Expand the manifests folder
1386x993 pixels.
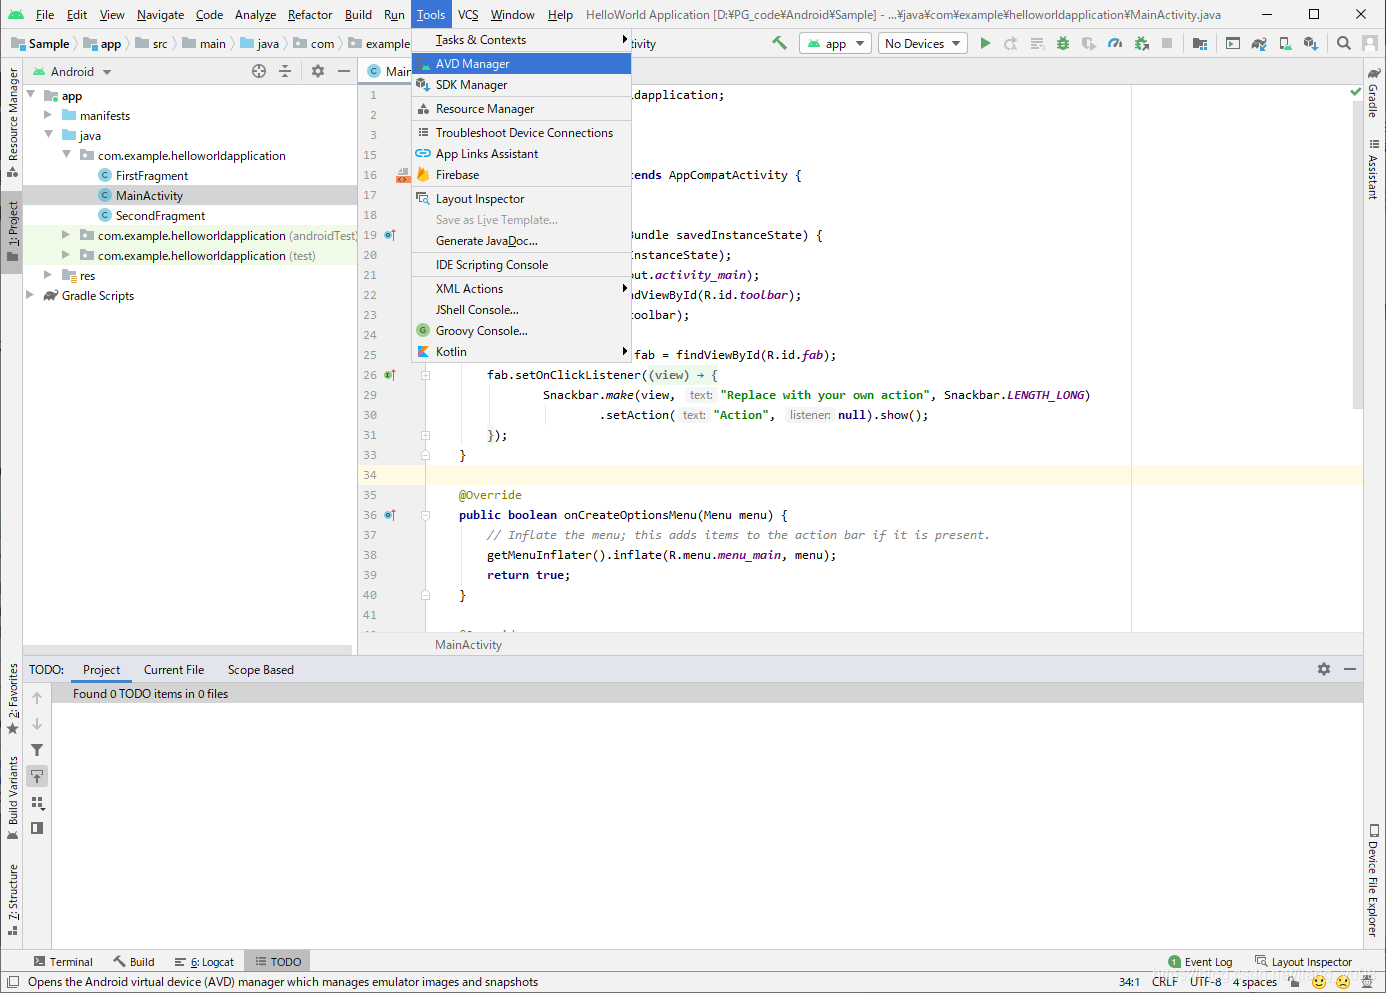coord(48,115)
